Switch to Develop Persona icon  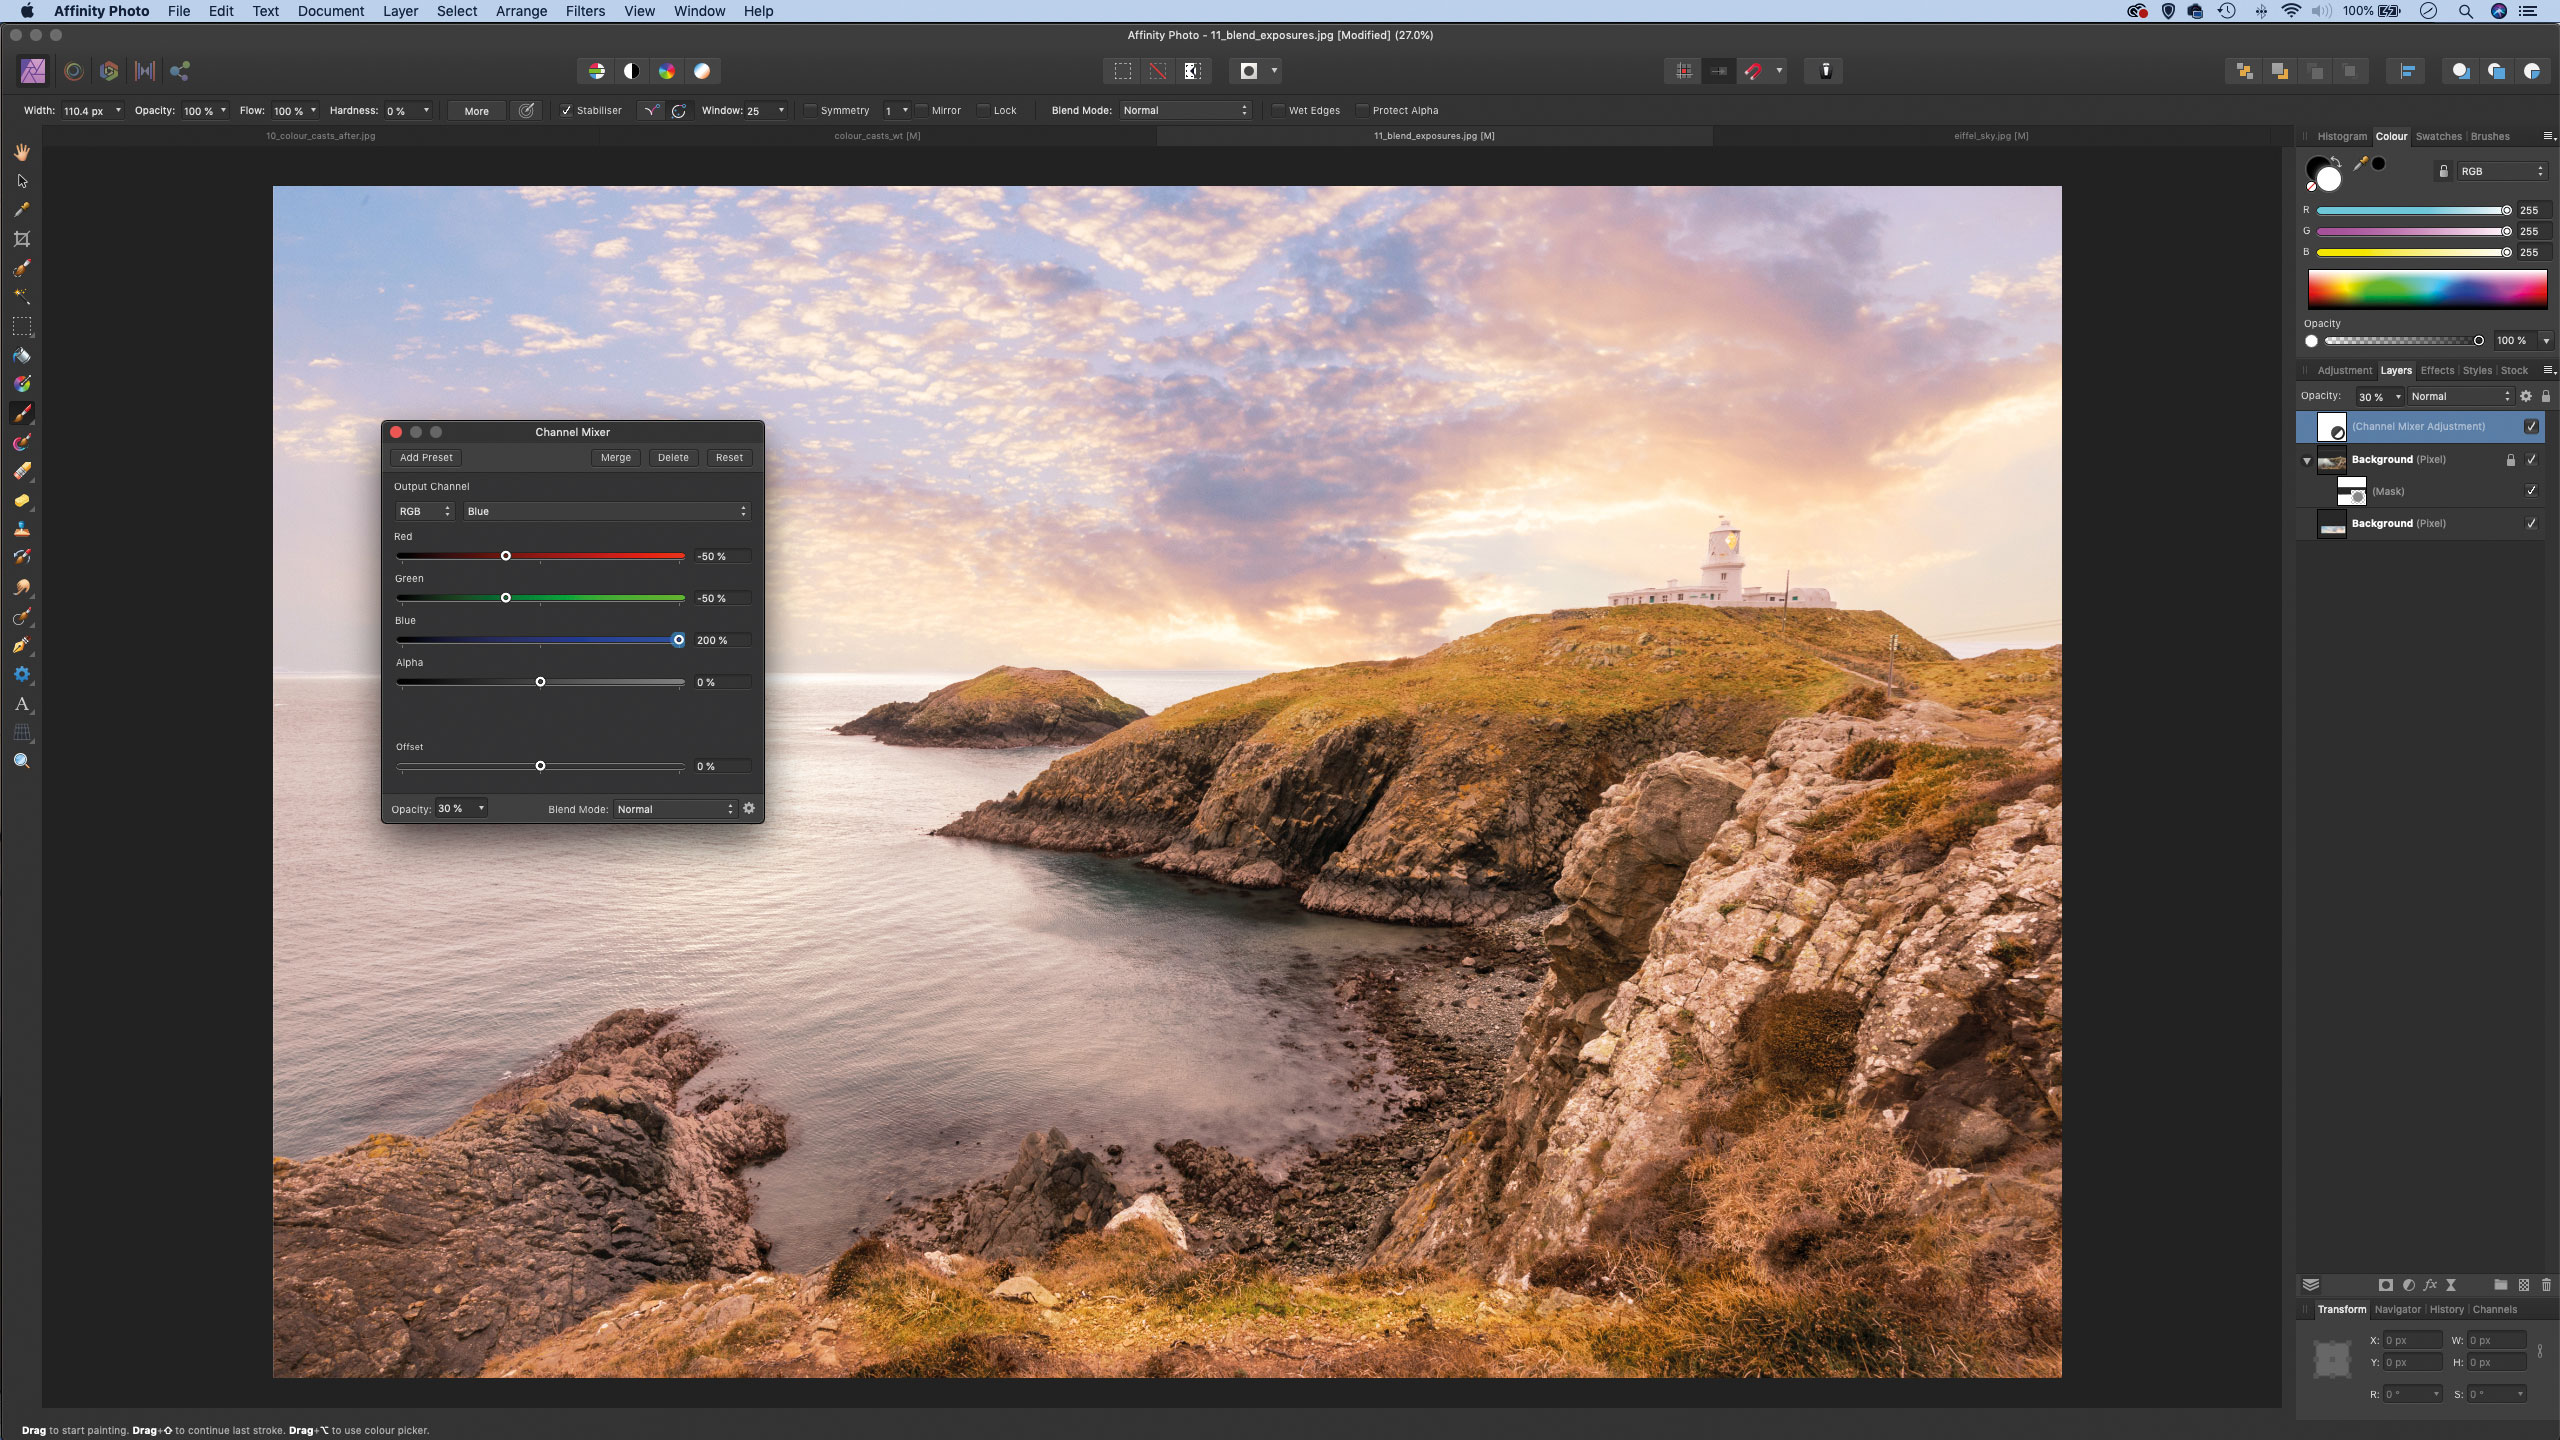pos(109,71)
